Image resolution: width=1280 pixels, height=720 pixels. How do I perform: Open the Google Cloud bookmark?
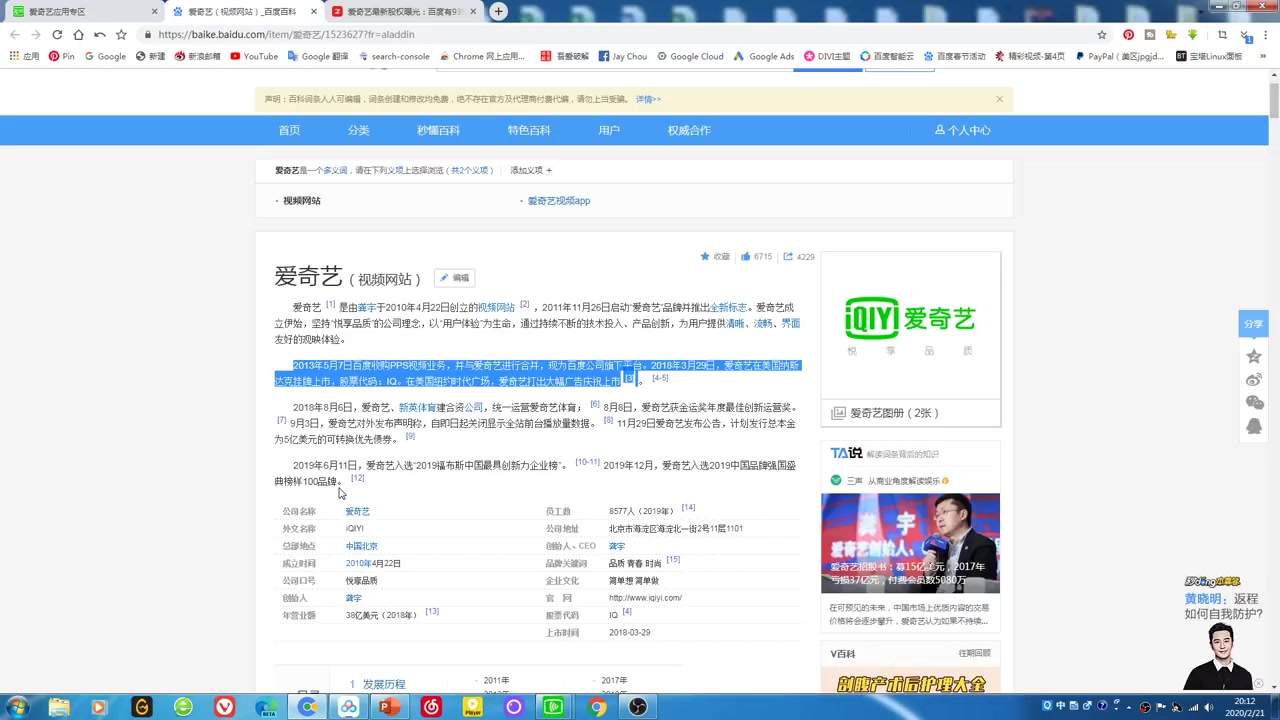(690, 56)
